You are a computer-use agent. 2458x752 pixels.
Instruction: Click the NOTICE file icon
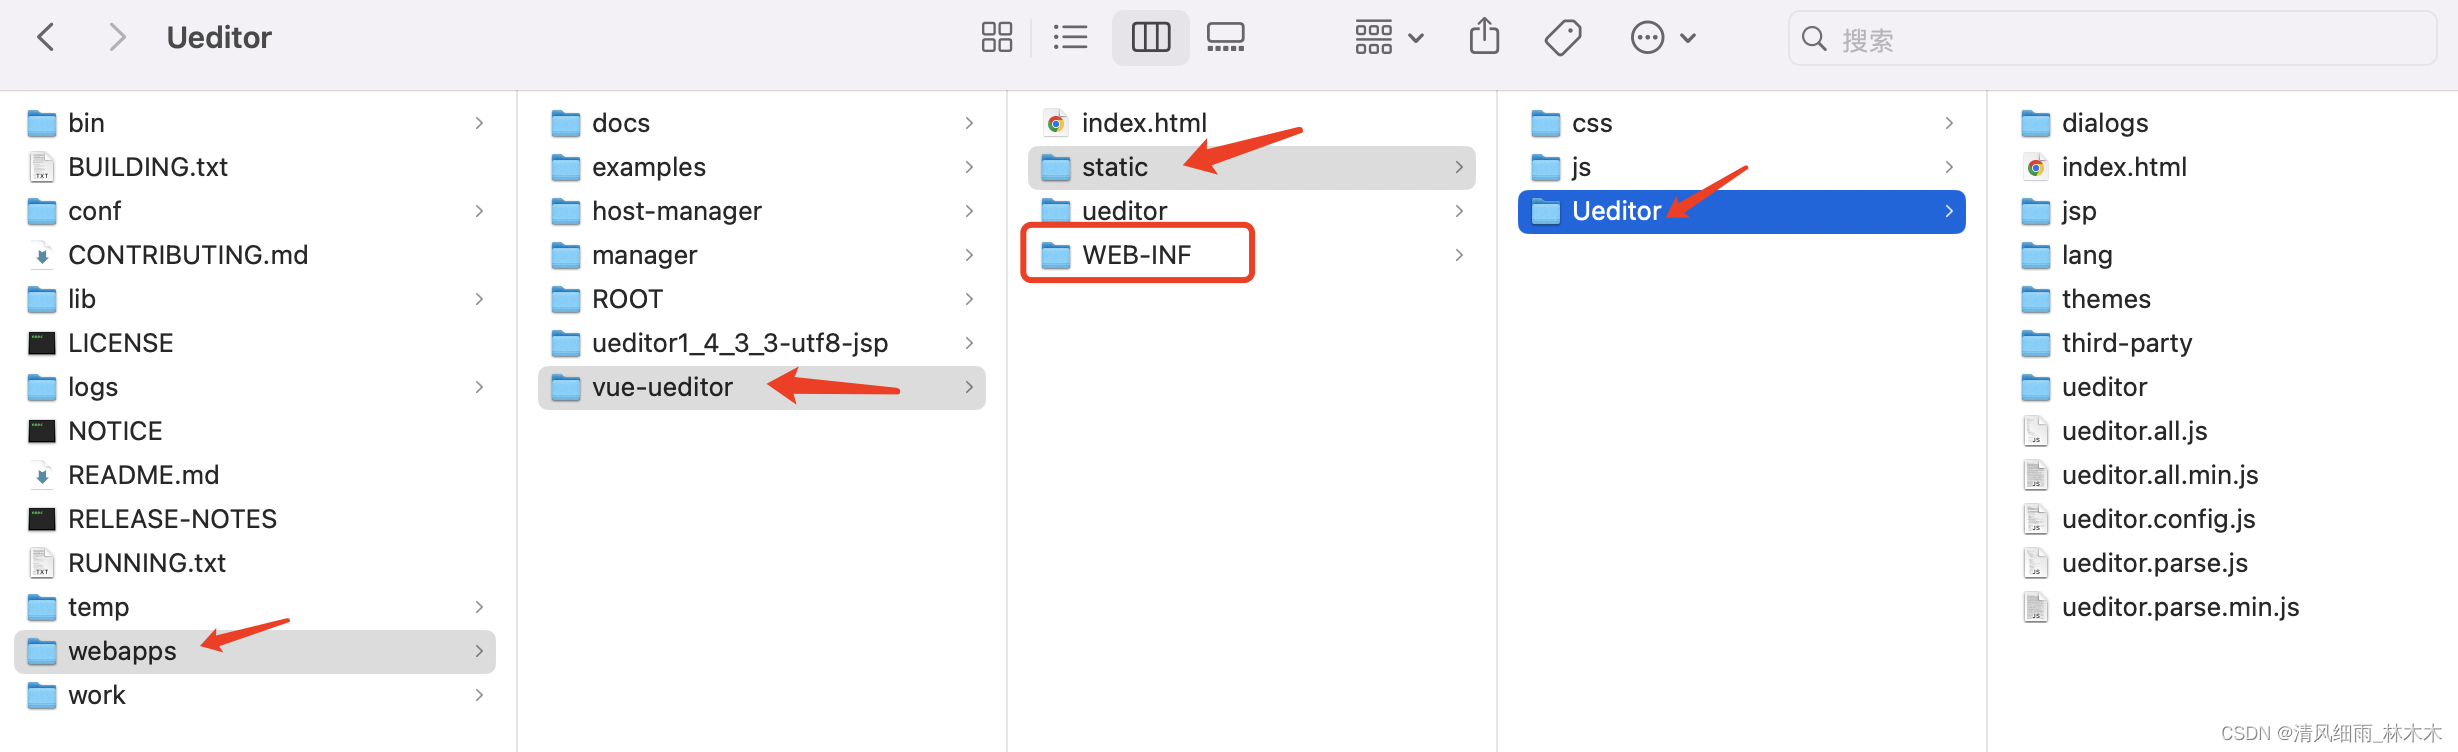42,431
